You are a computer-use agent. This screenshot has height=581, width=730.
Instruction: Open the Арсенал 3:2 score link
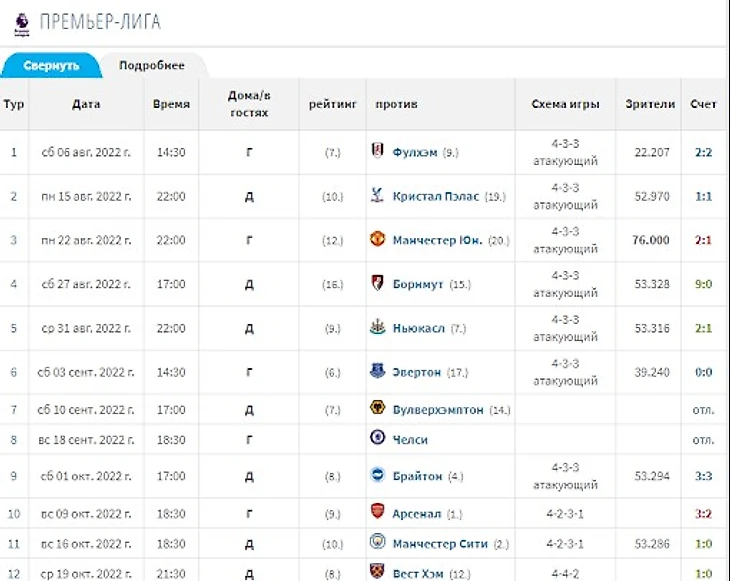(x=703, y=514)
